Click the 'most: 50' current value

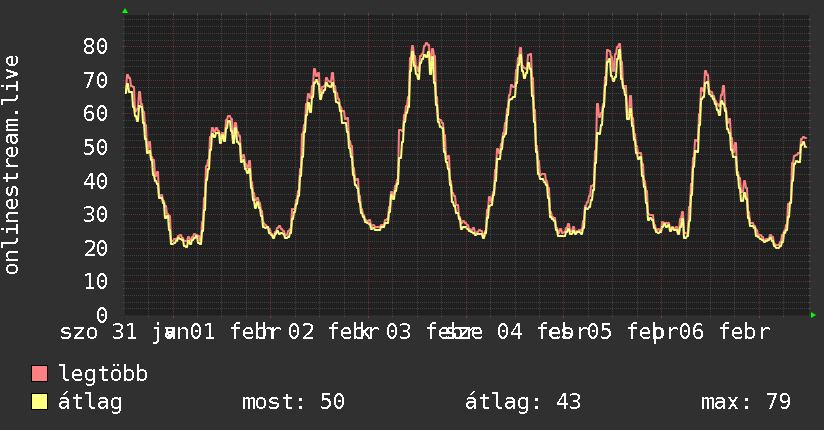coord(293,402)
